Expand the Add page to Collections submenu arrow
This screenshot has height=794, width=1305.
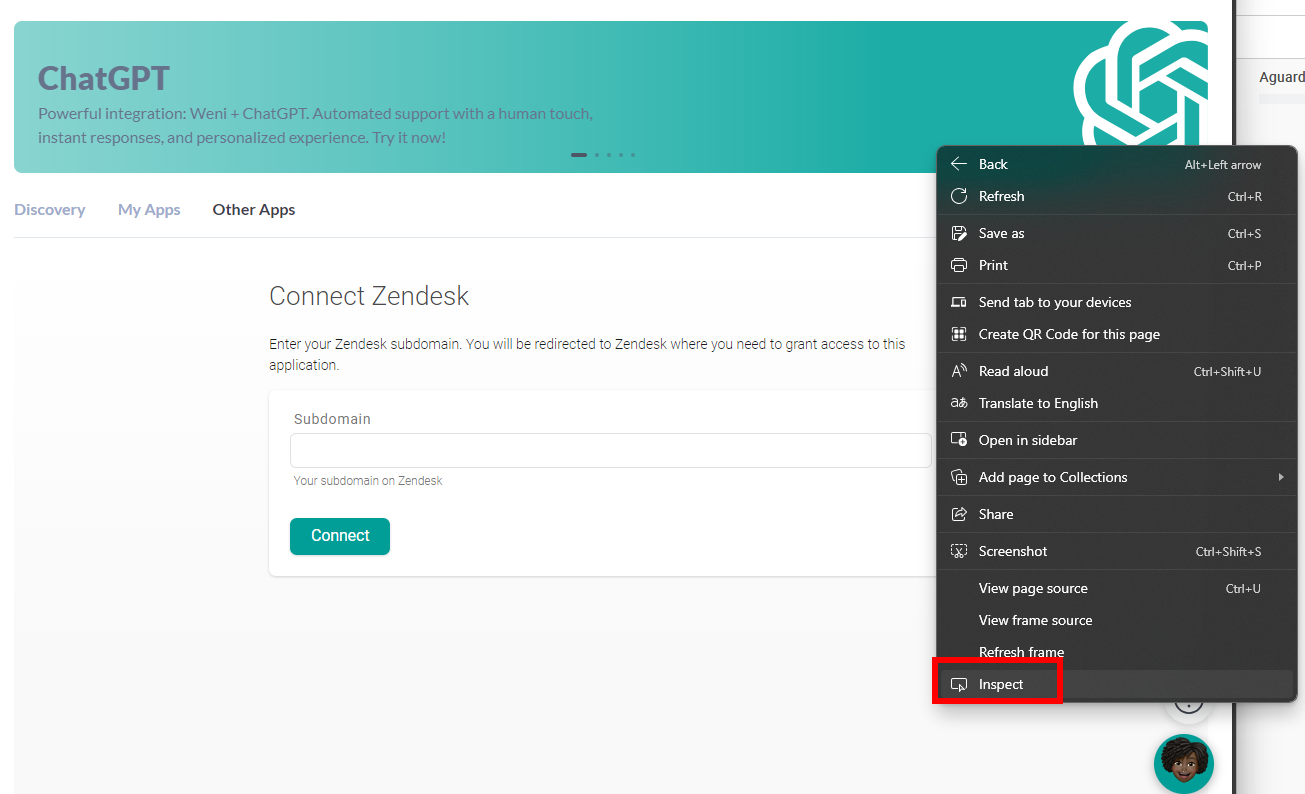click(1280, 477)
